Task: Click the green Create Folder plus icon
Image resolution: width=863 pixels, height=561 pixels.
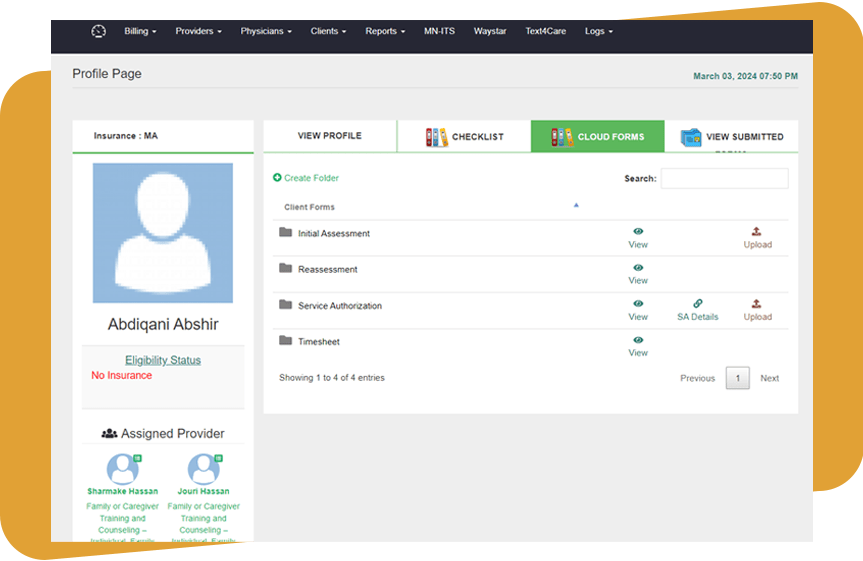Action: (277, 178)
